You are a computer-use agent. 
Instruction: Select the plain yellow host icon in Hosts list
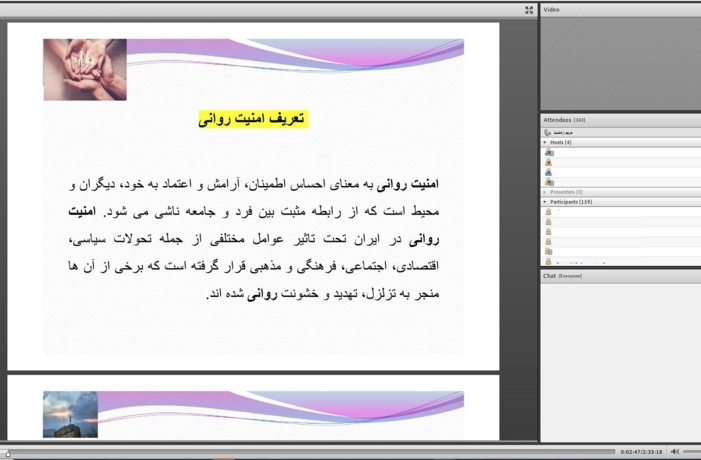[x=549, y=162]
